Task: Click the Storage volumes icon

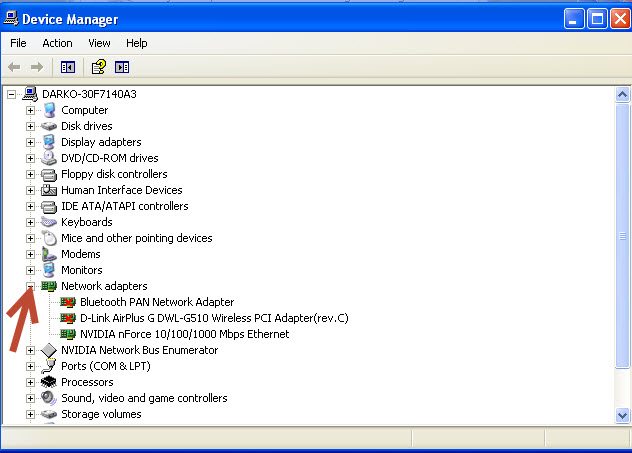Action: (x=49, y=414)
